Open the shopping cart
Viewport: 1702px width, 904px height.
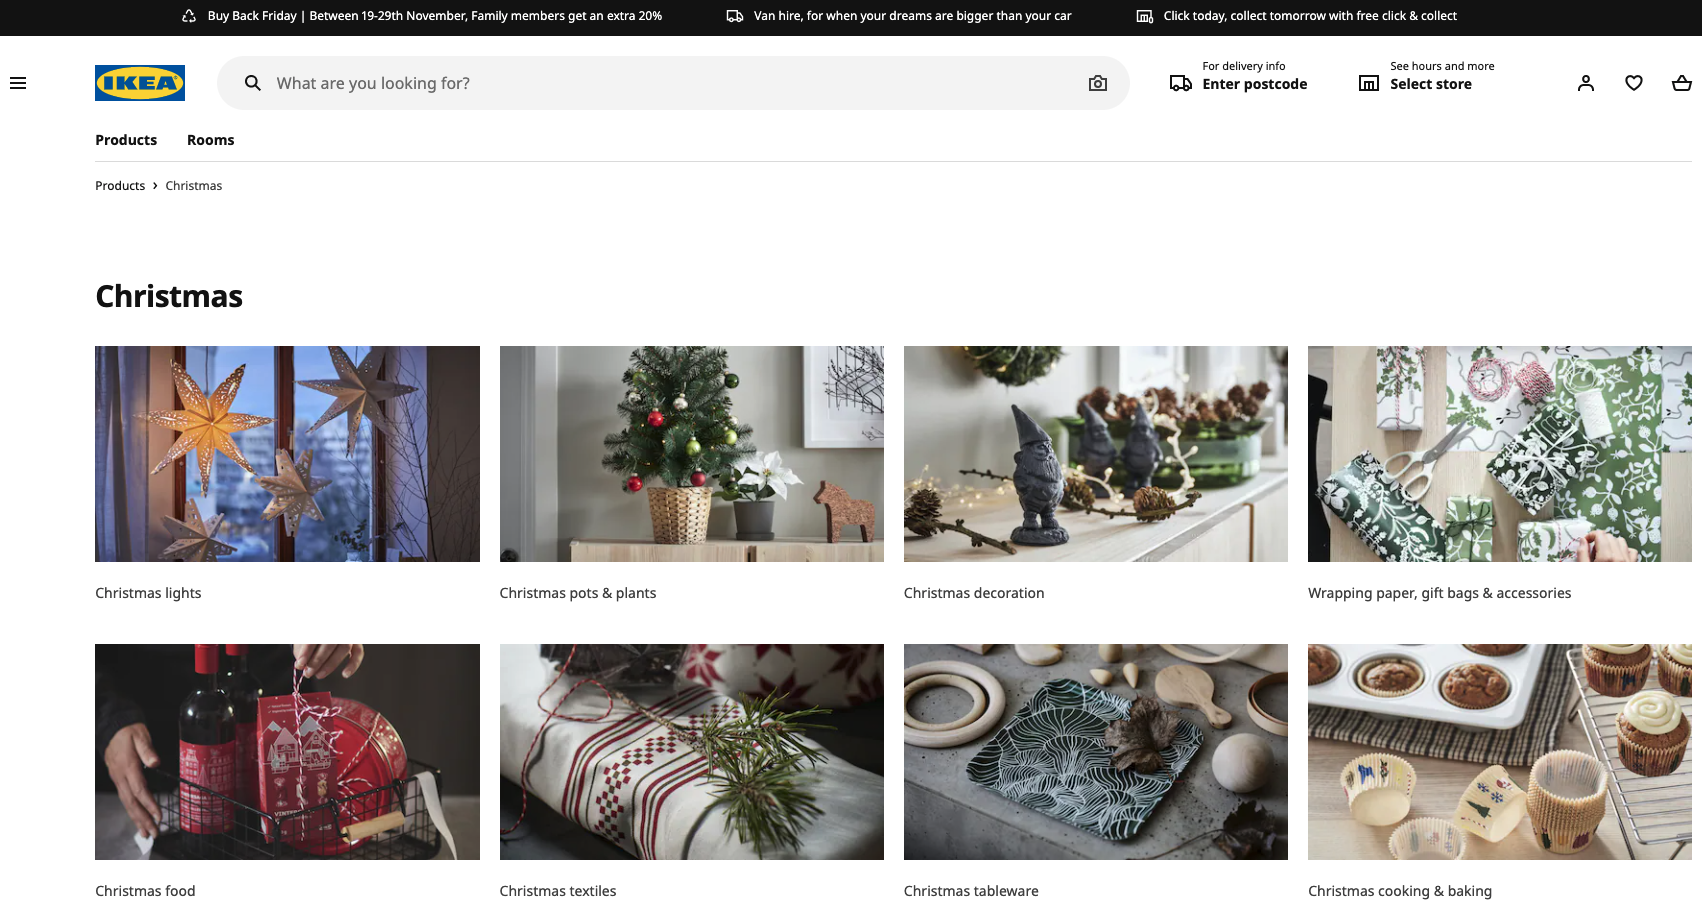point(1681,83)
